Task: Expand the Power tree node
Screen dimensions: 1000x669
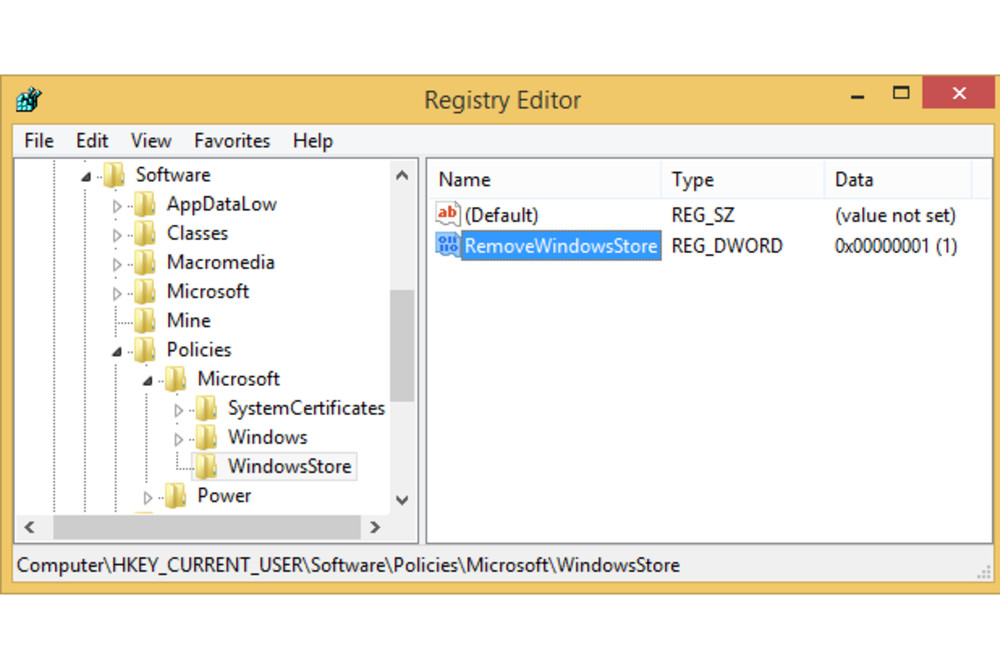Action: click(x=147, y=497)
